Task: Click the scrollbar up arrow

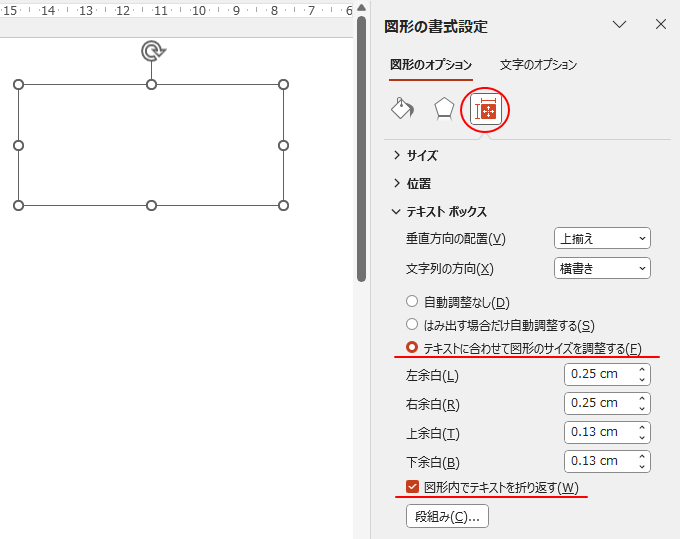Action: tap(362, 7)
